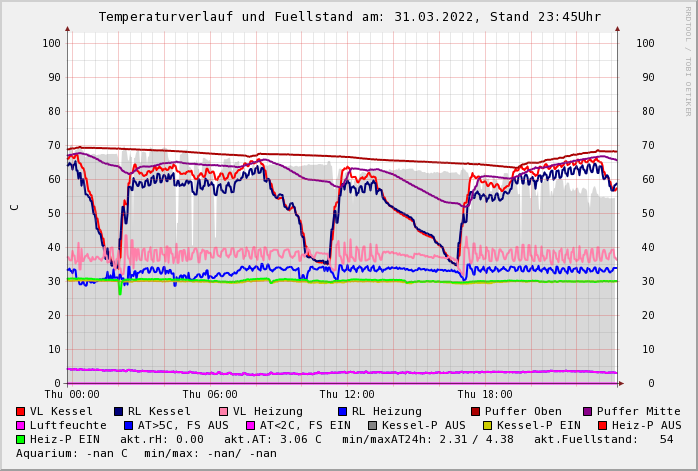Select the dark blue RL Kessel swatch
698x471 pixels.
click(x=119, y=411)
